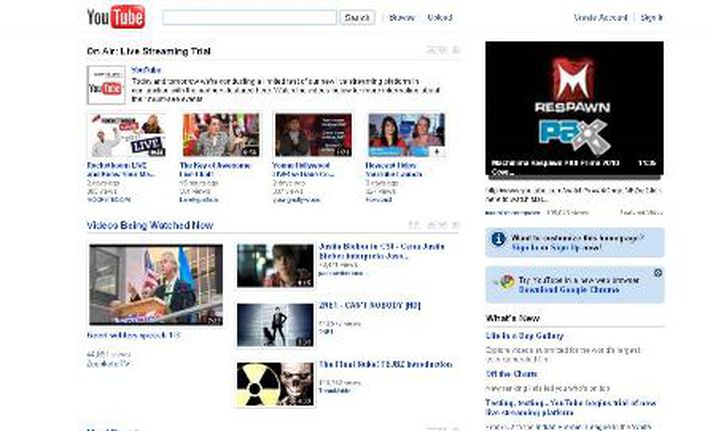
Task: Open the Geert Wilders speech thumbnail
Action: tap(156, 285)
